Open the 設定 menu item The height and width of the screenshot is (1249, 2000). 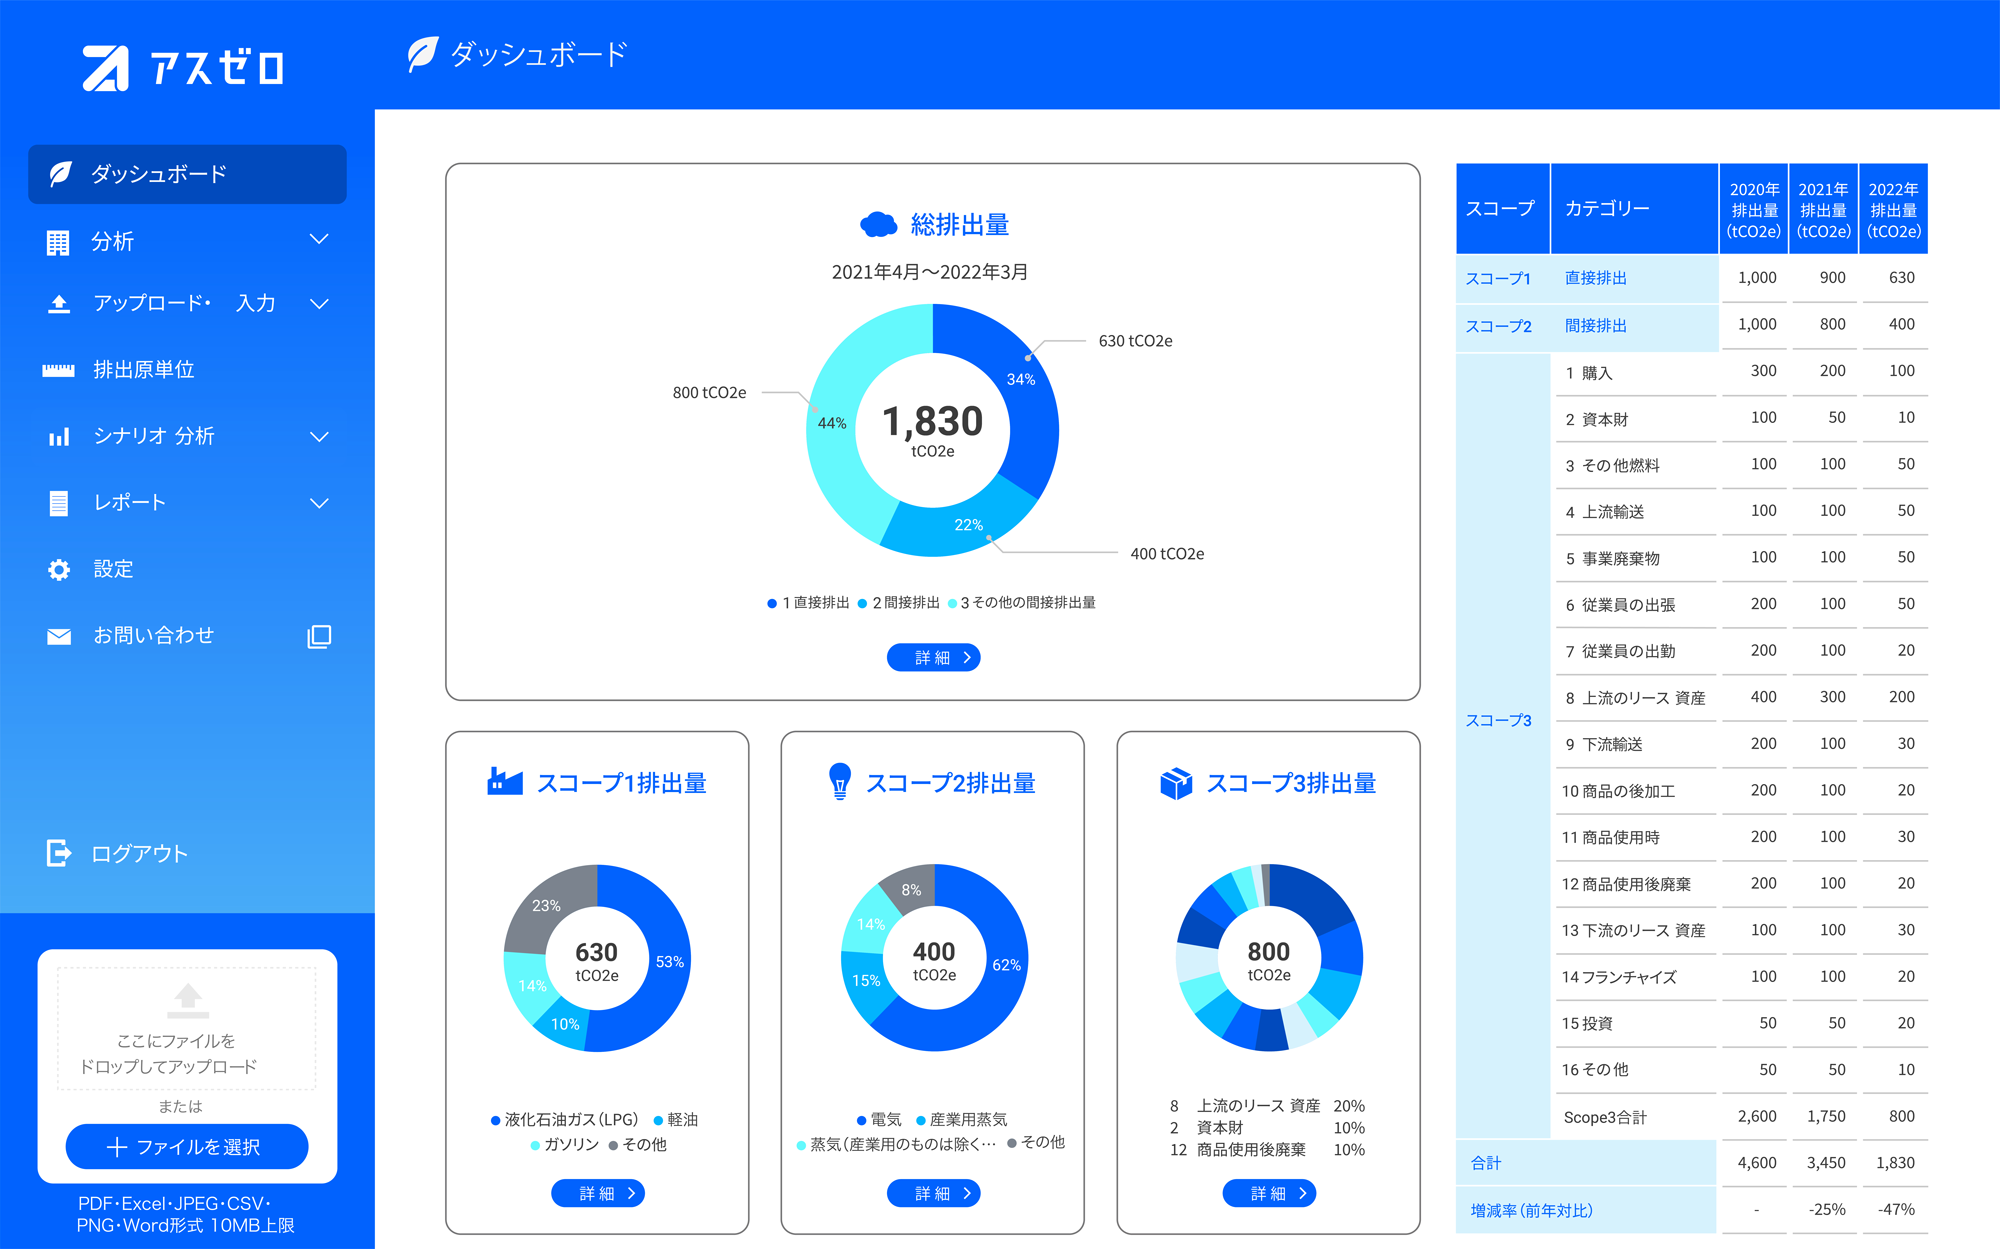pyautogui.click(x=113, y=569)
